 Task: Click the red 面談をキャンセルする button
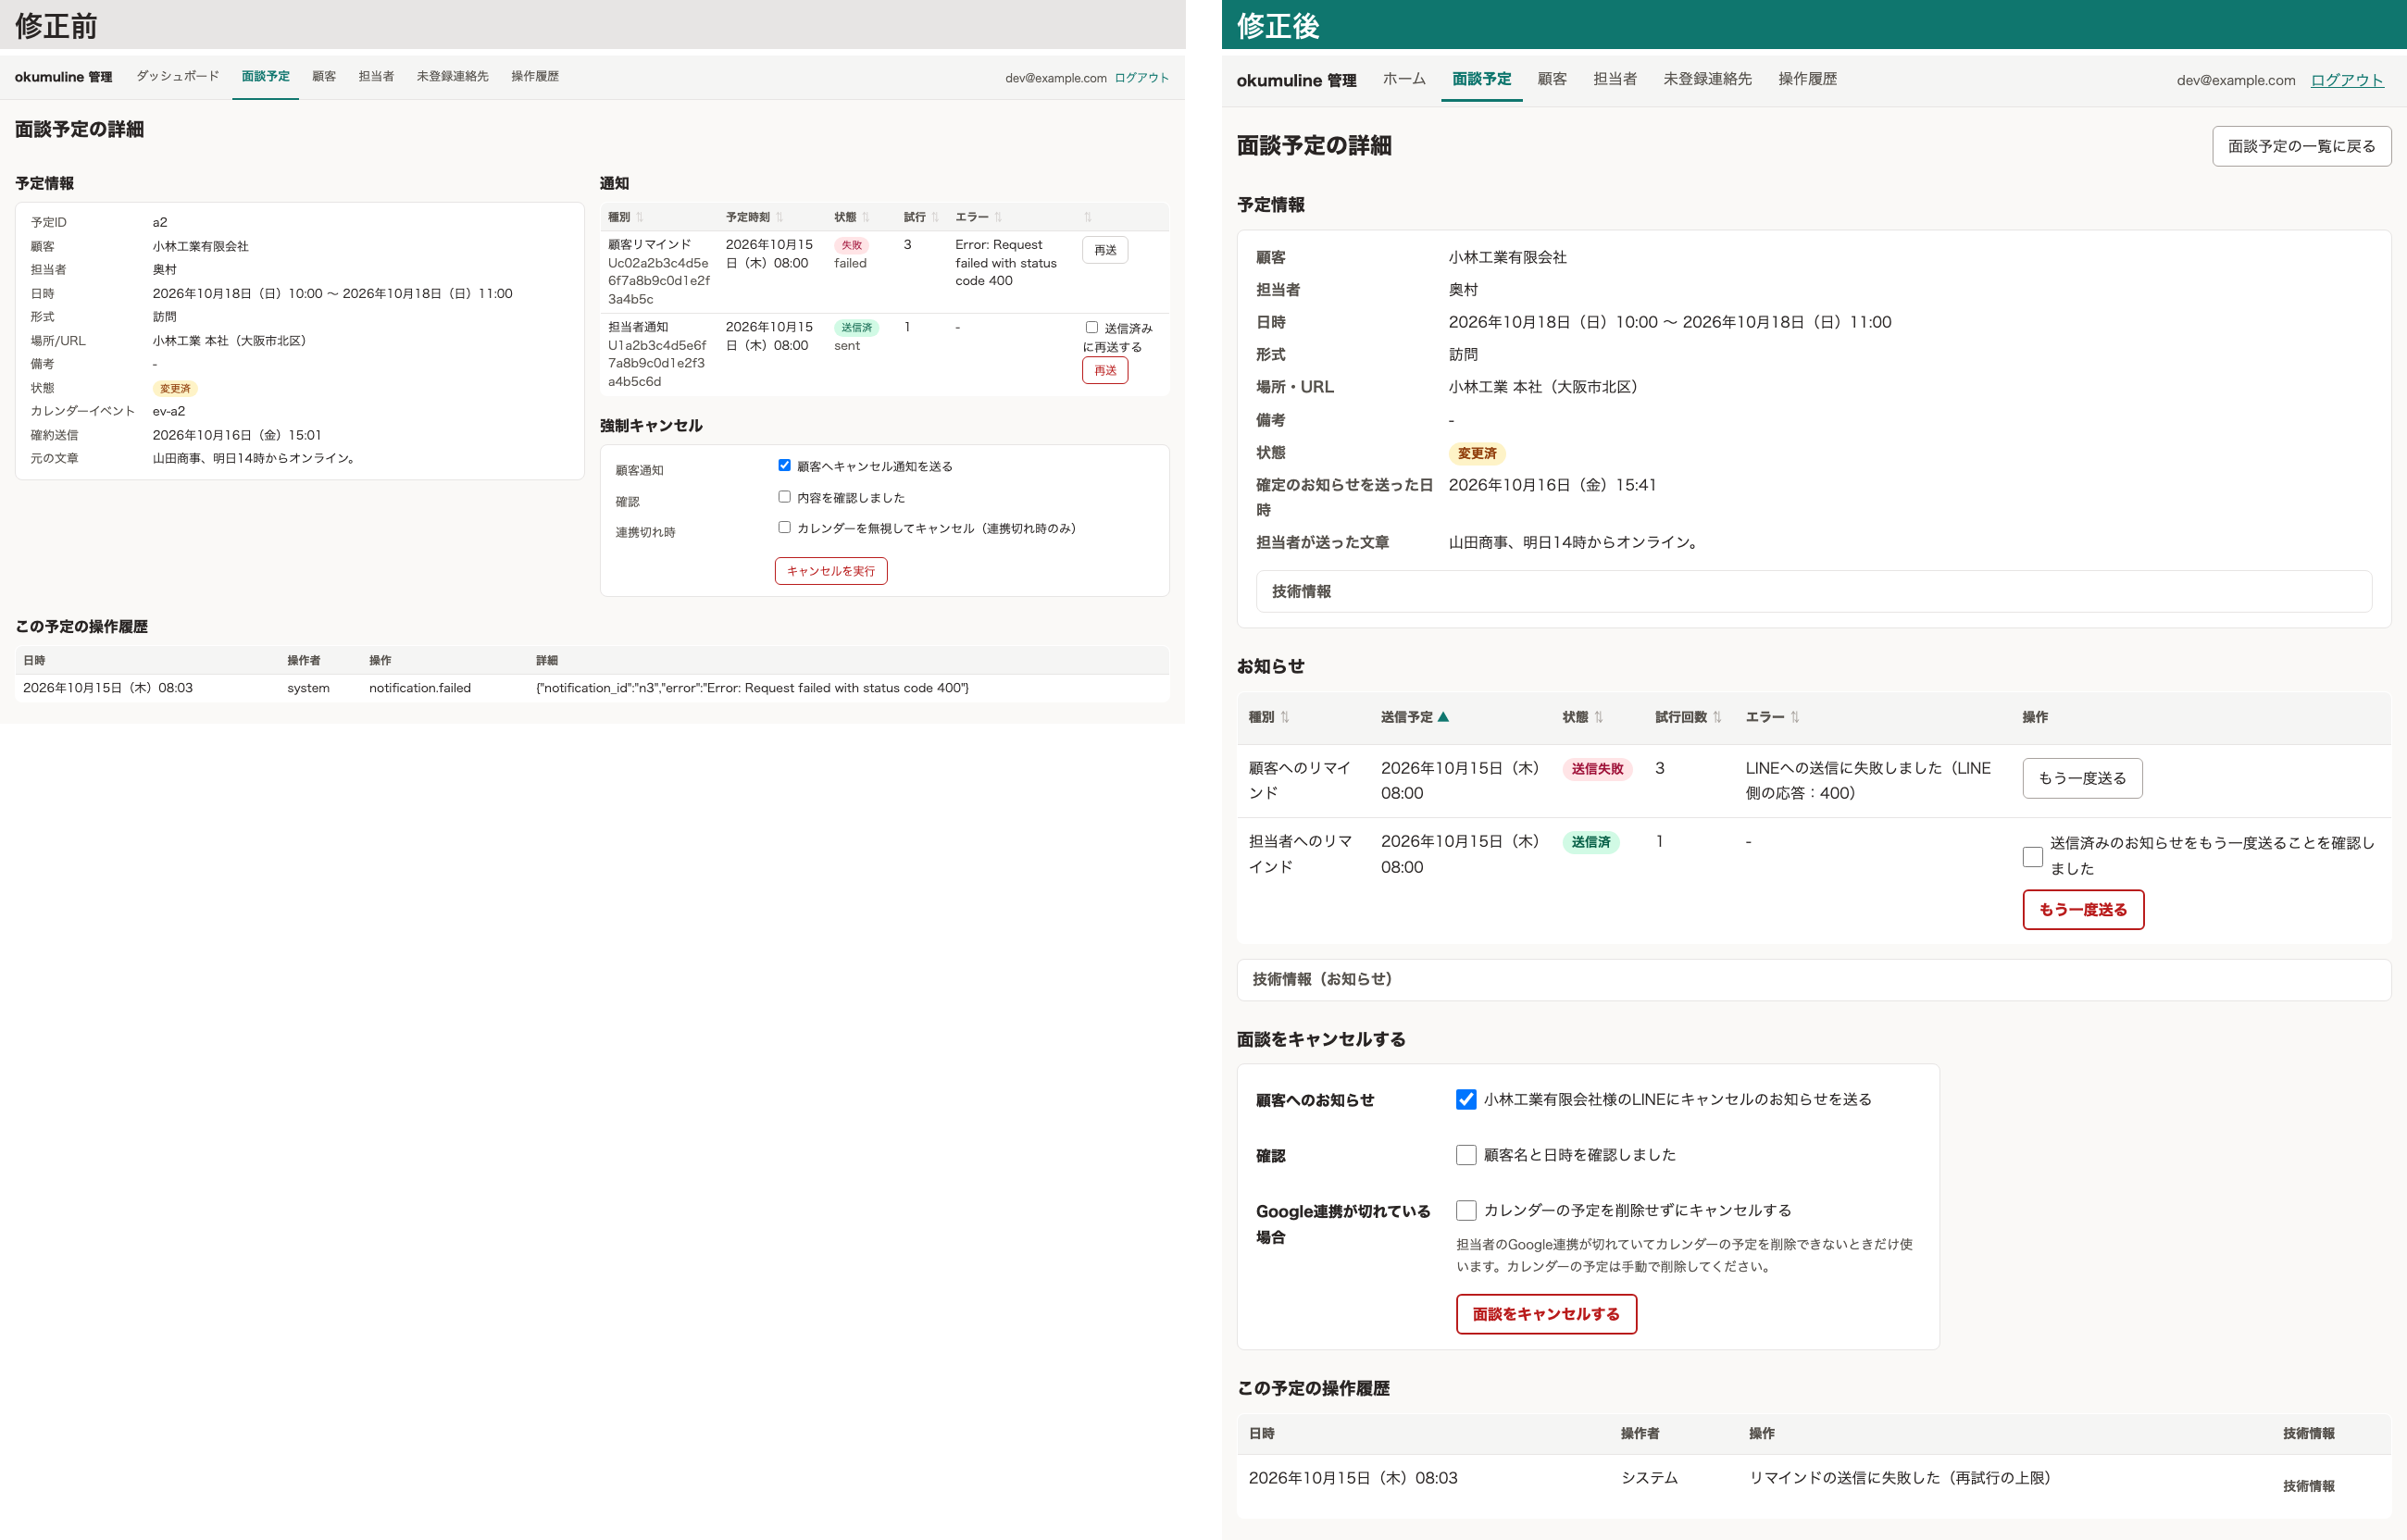pyautogui.click(x=1546, y=1314)
